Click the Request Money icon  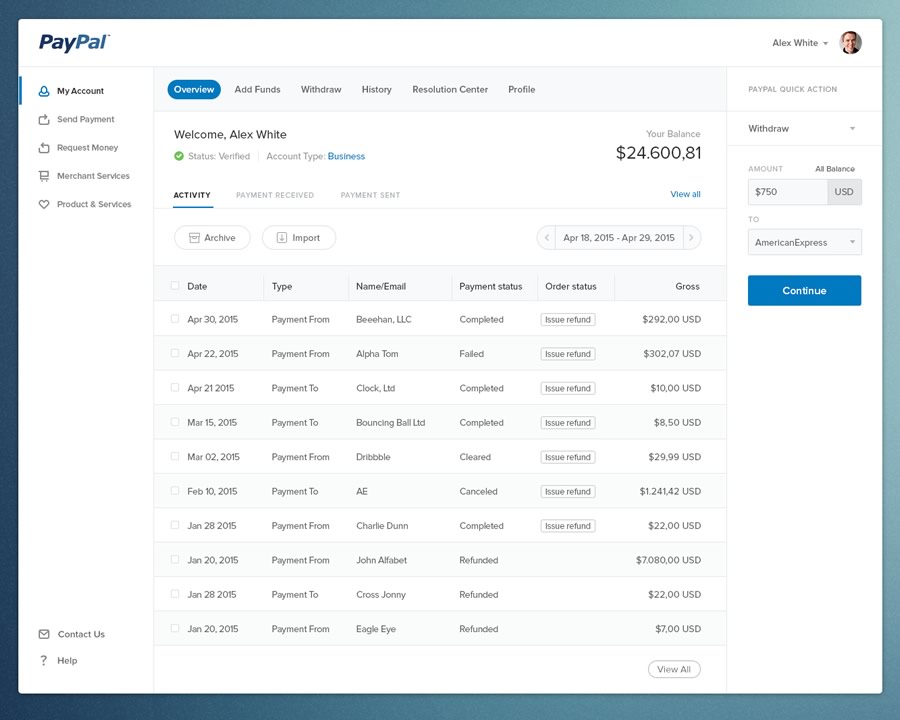(44, 148)
